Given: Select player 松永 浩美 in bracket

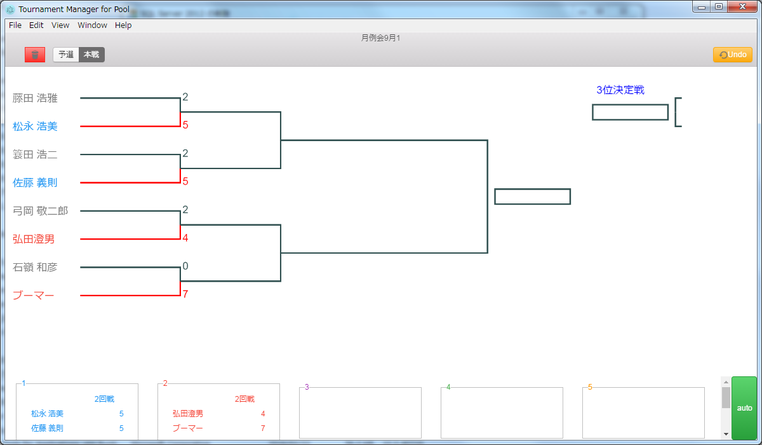Looking at the screenshot, I should 35,126.
